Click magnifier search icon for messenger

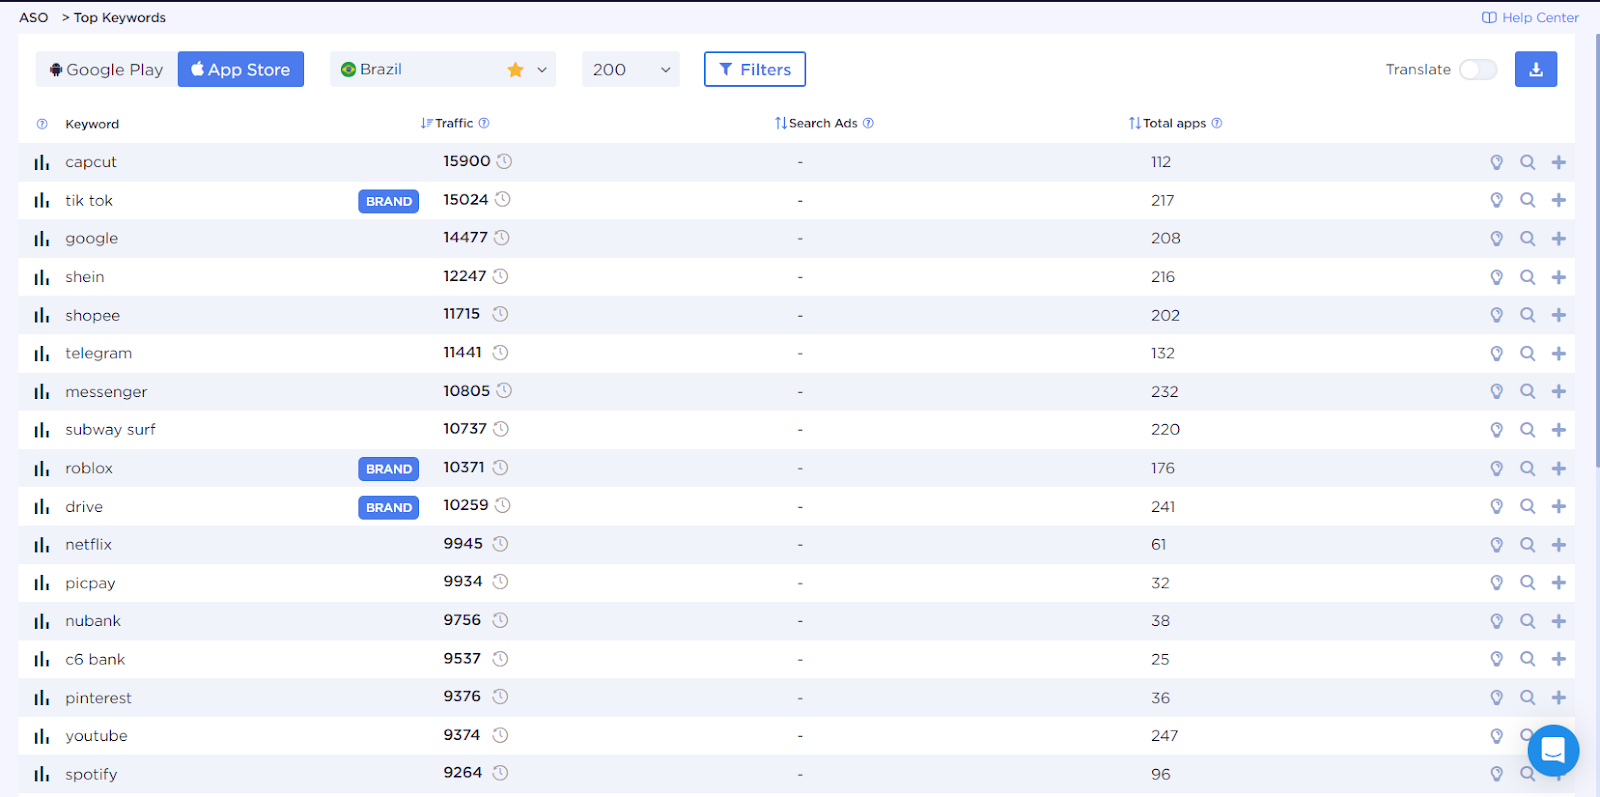click(x=1527, y=391)
